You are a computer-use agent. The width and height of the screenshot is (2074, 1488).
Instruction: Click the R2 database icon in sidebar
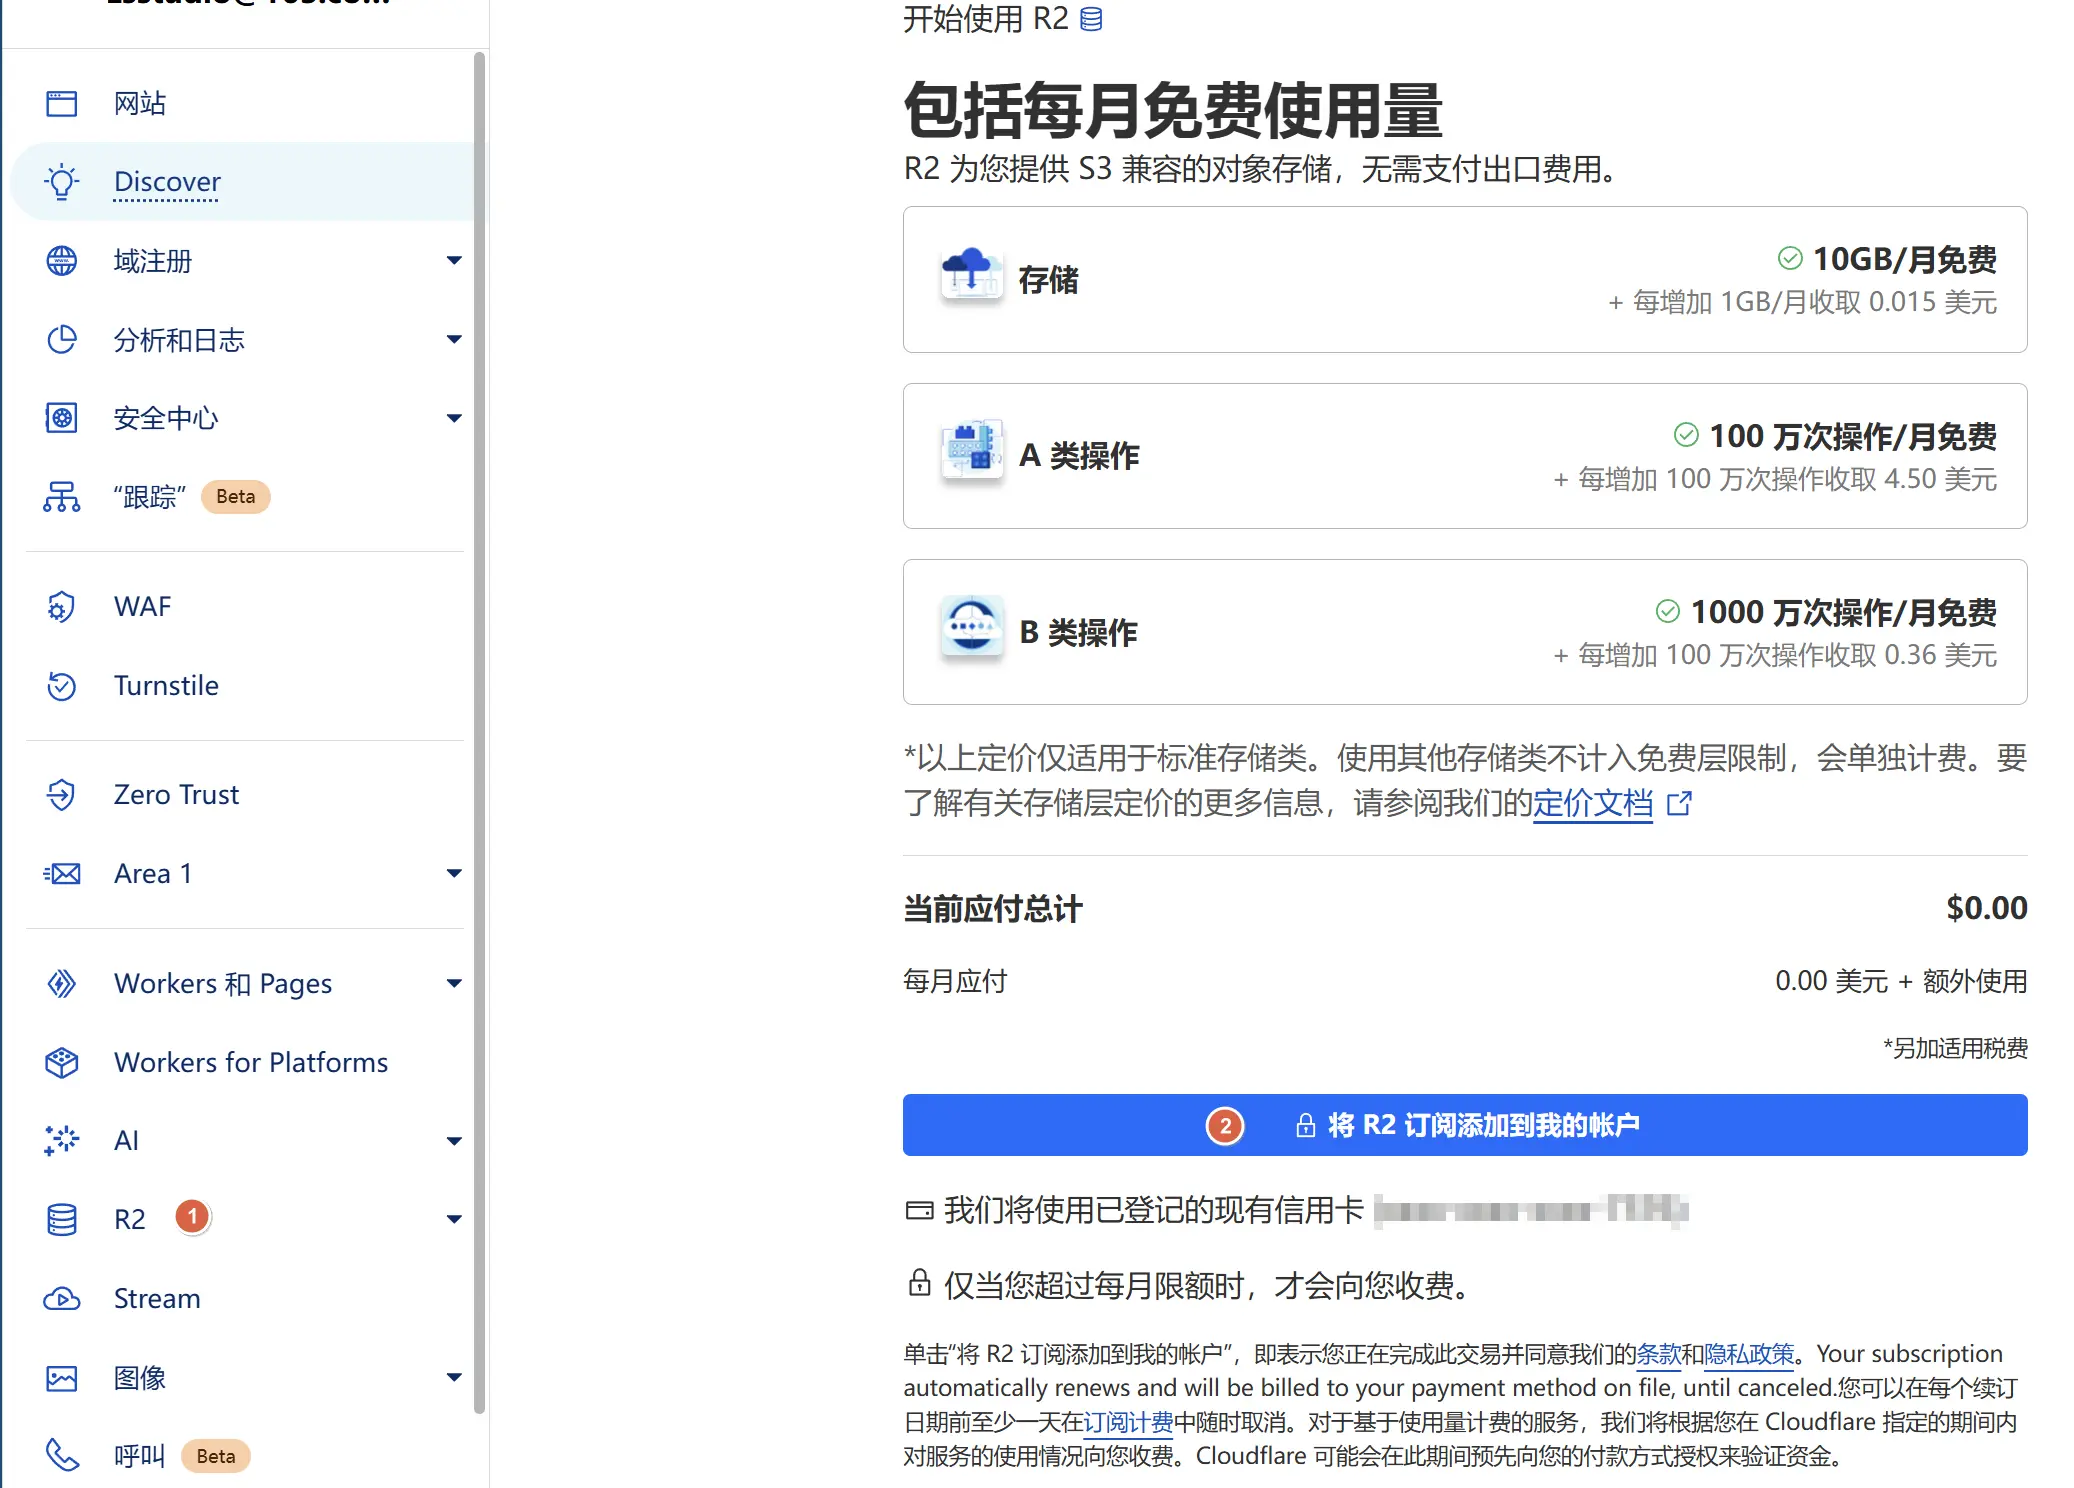click(61, 1219)
